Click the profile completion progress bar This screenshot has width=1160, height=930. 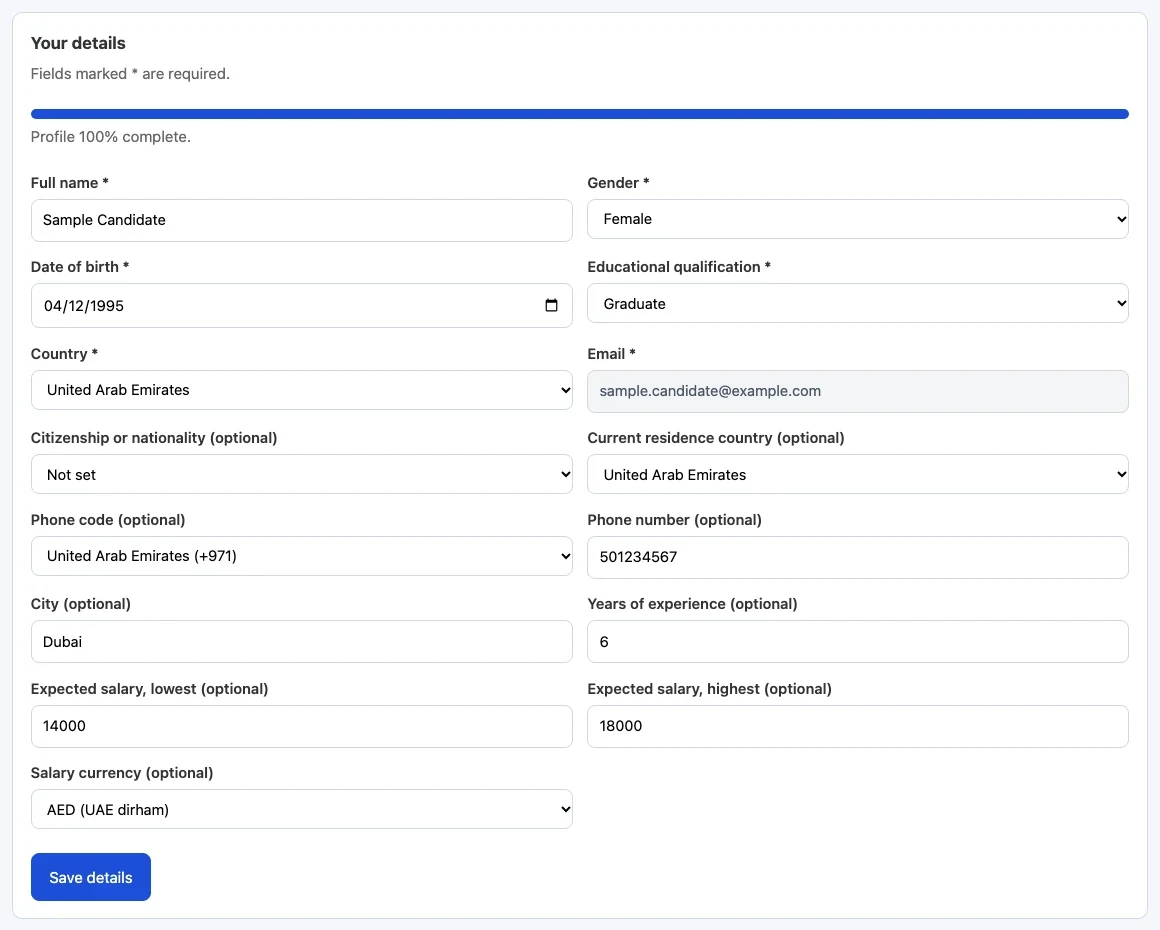[580, 114]
